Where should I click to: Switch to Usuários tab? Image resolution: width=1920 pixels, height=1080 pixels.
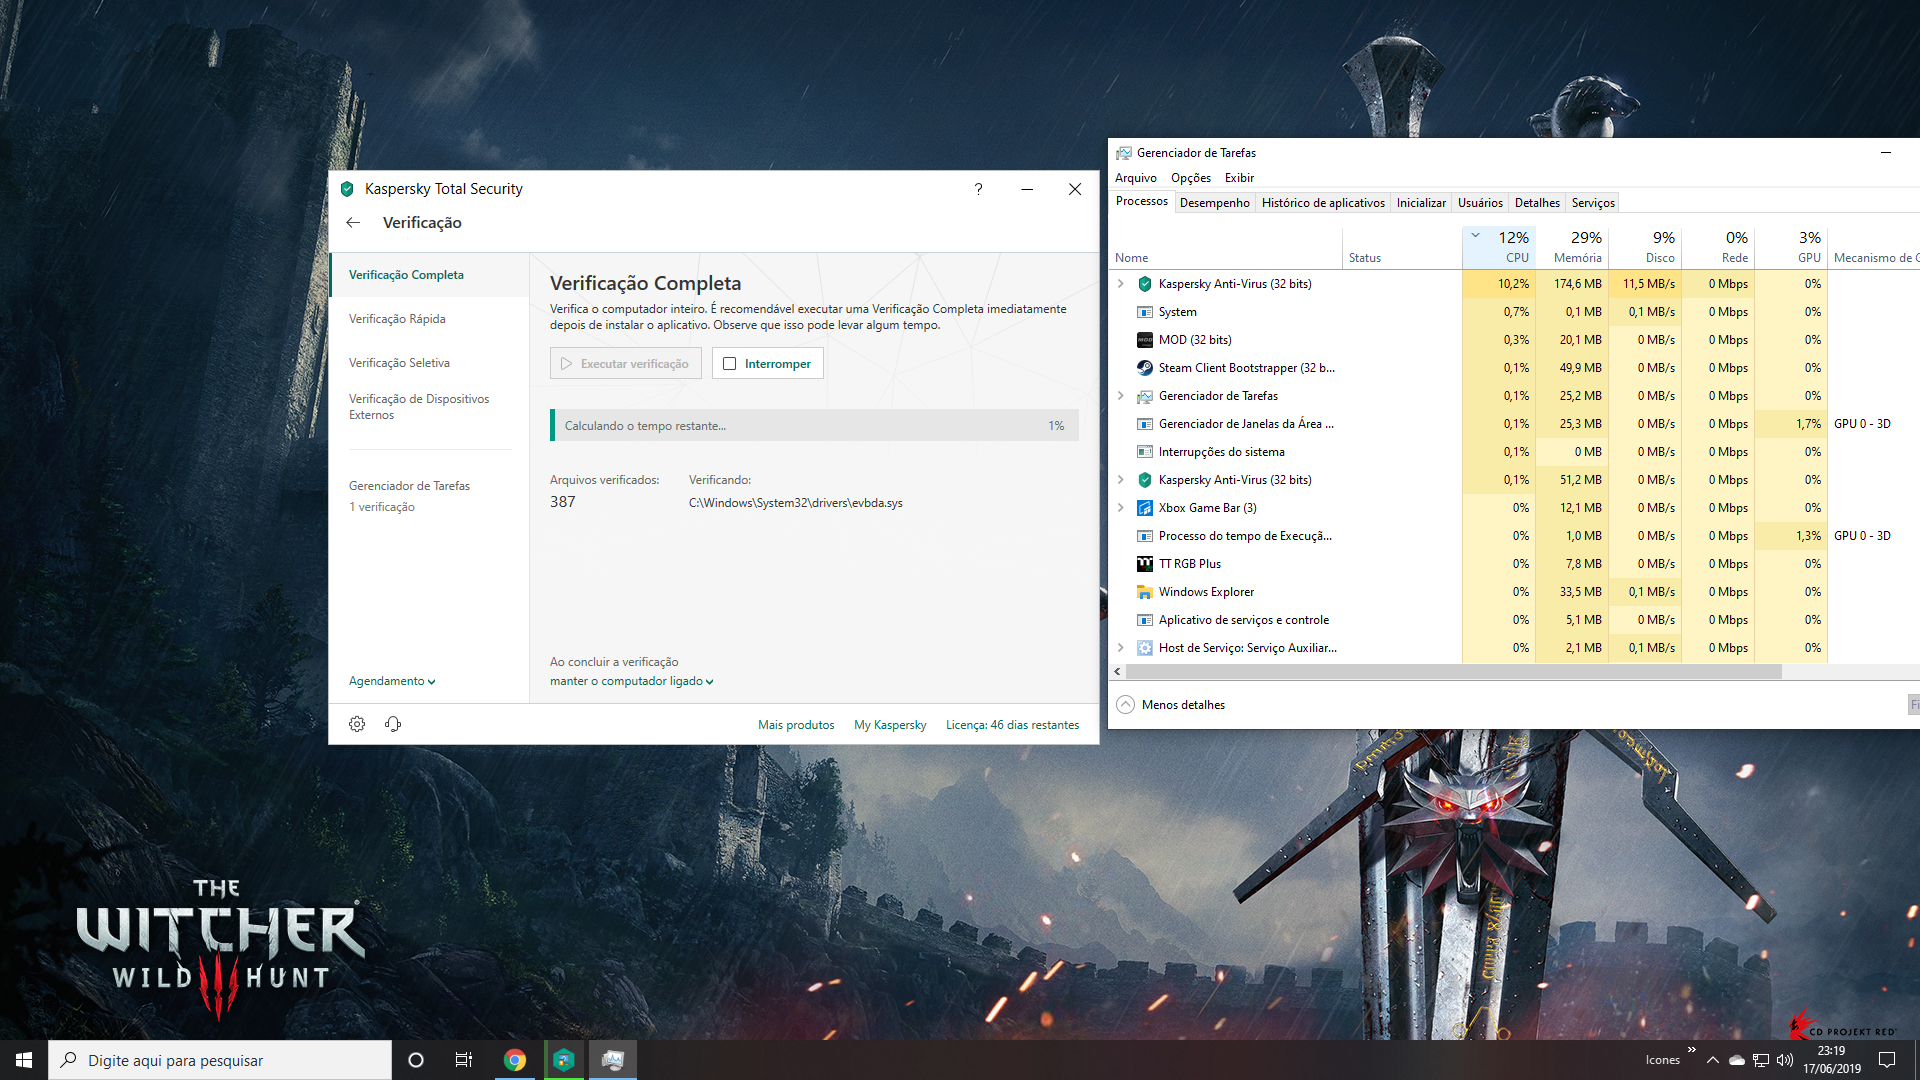1480,203
